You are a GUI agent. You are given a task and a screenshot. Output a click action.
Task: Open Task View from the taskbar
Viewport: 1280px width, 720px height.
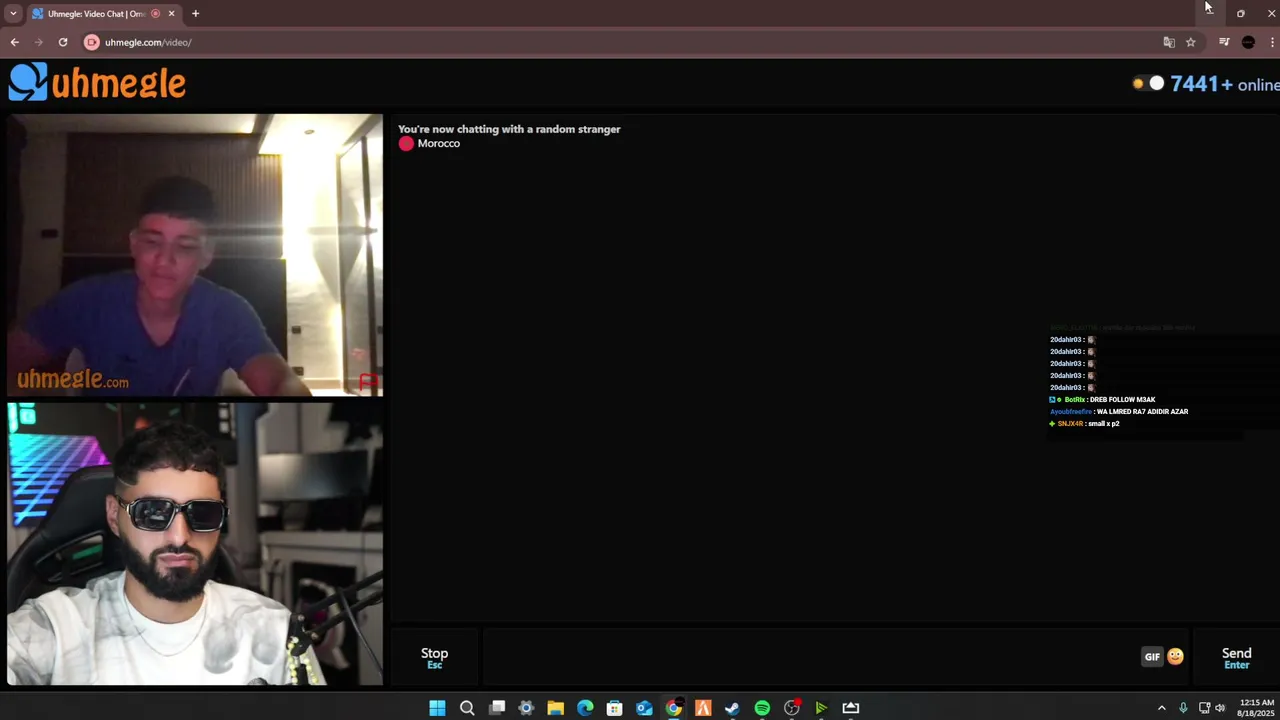click(497, 708)
